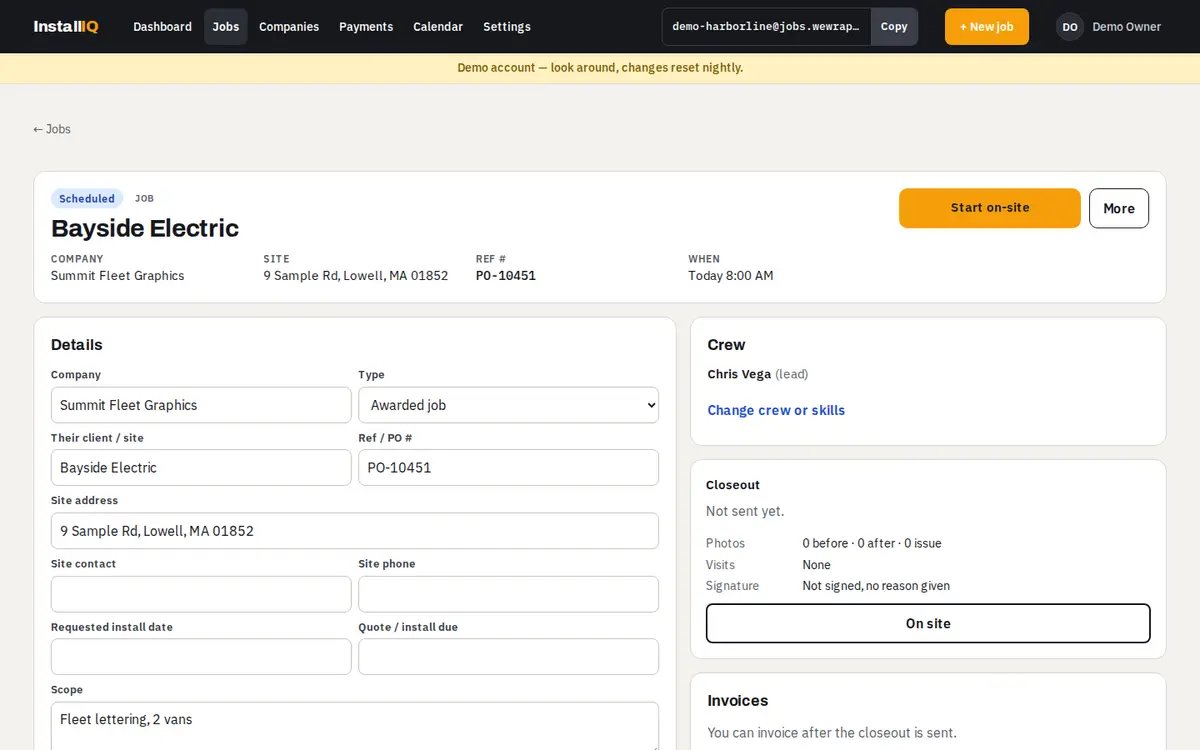Focus the empty Site phone field
This screenshot has height=750, width=1200.
pyautogui.click(x=509, y=594)
